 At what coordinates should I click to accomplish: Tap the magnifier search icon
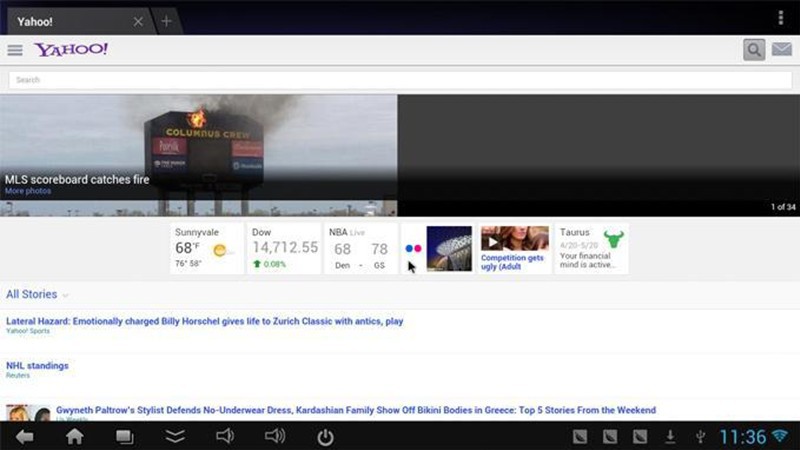click(754, 49)
